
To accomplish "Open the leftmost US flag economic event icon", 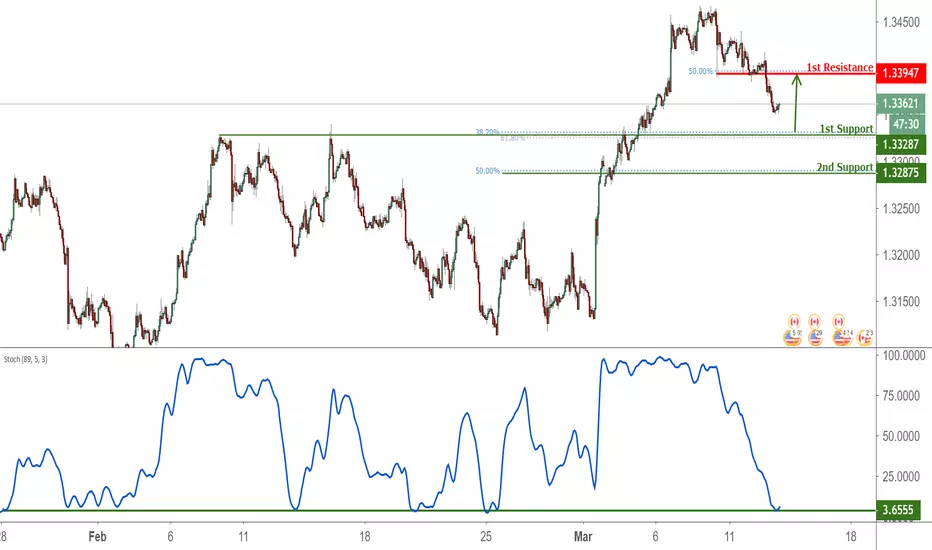I will click(792, 338).
